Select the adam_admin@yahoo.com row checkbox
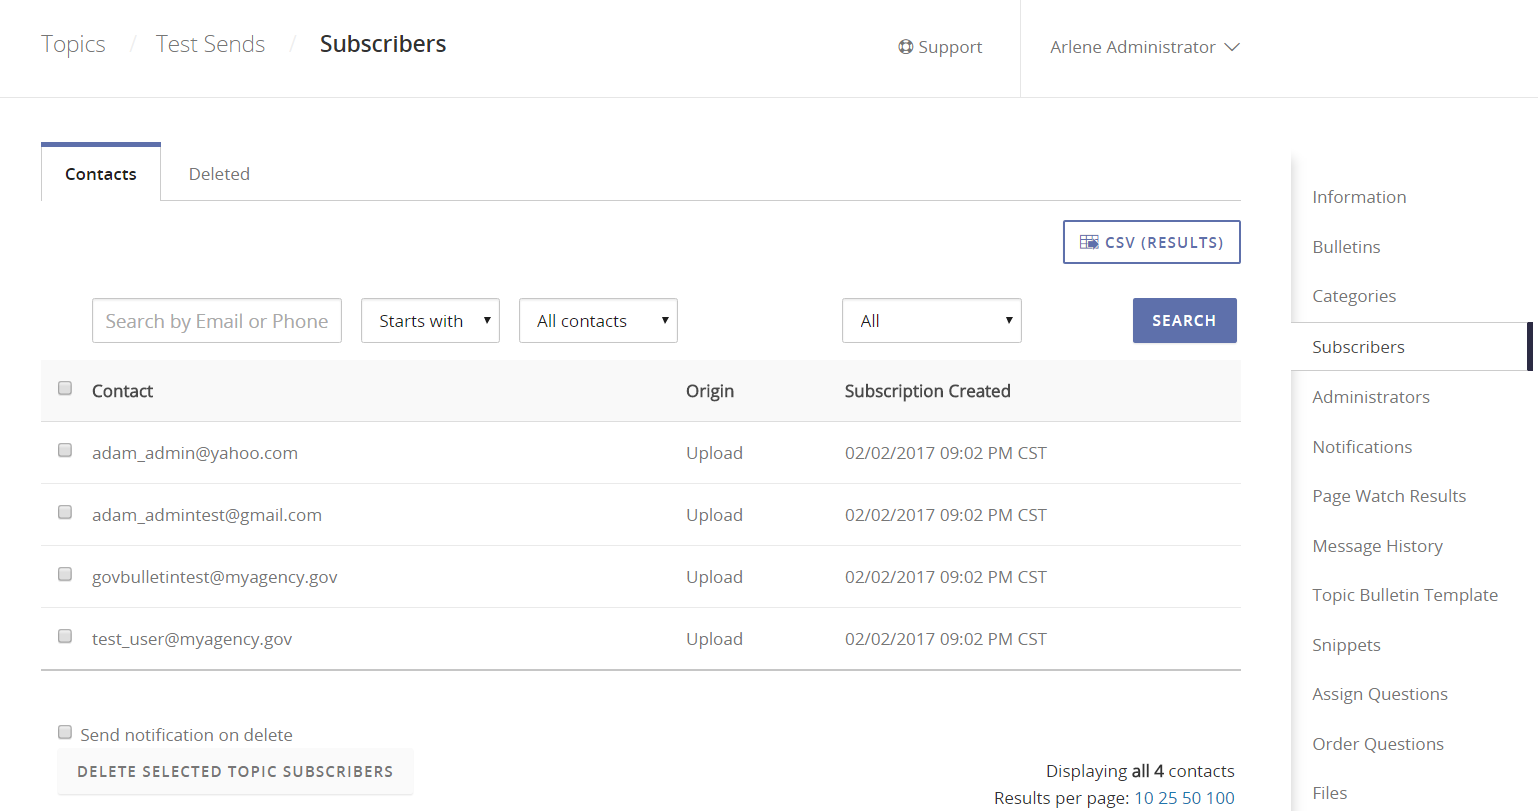This screenshot has height=811, width=1538. point(65,450)
